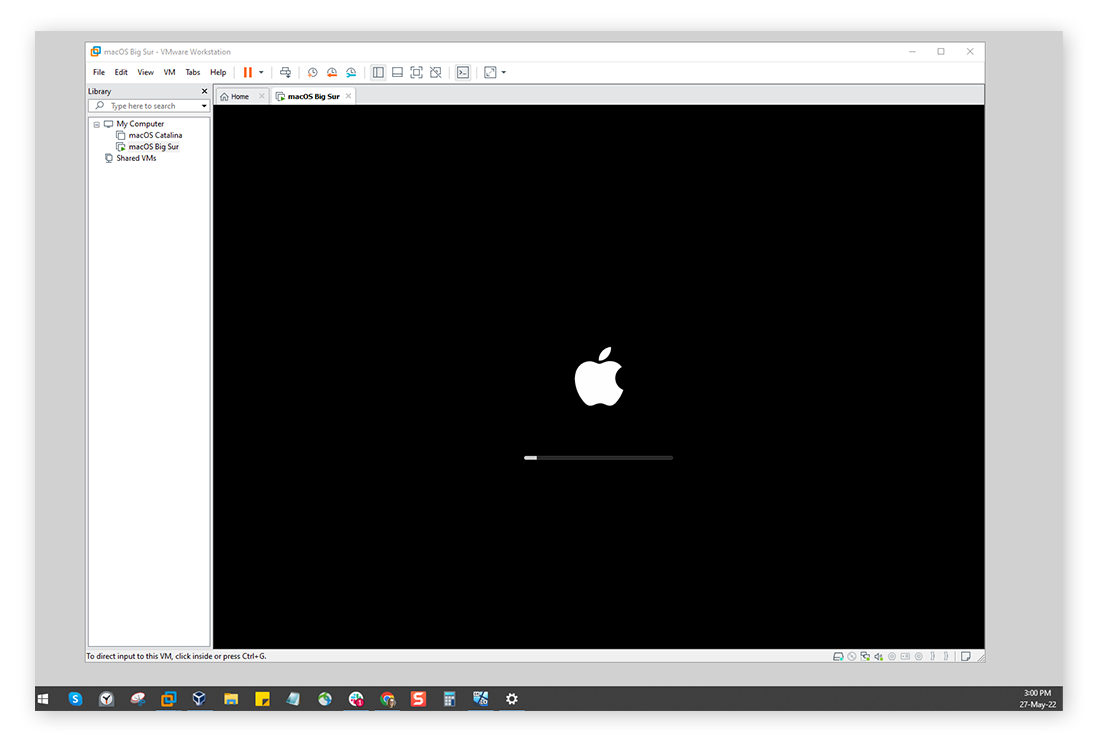Viewport: 1100px width, 746px height.
Task: Click the CD/DVD drive status icon
Action: pos(852,657)
